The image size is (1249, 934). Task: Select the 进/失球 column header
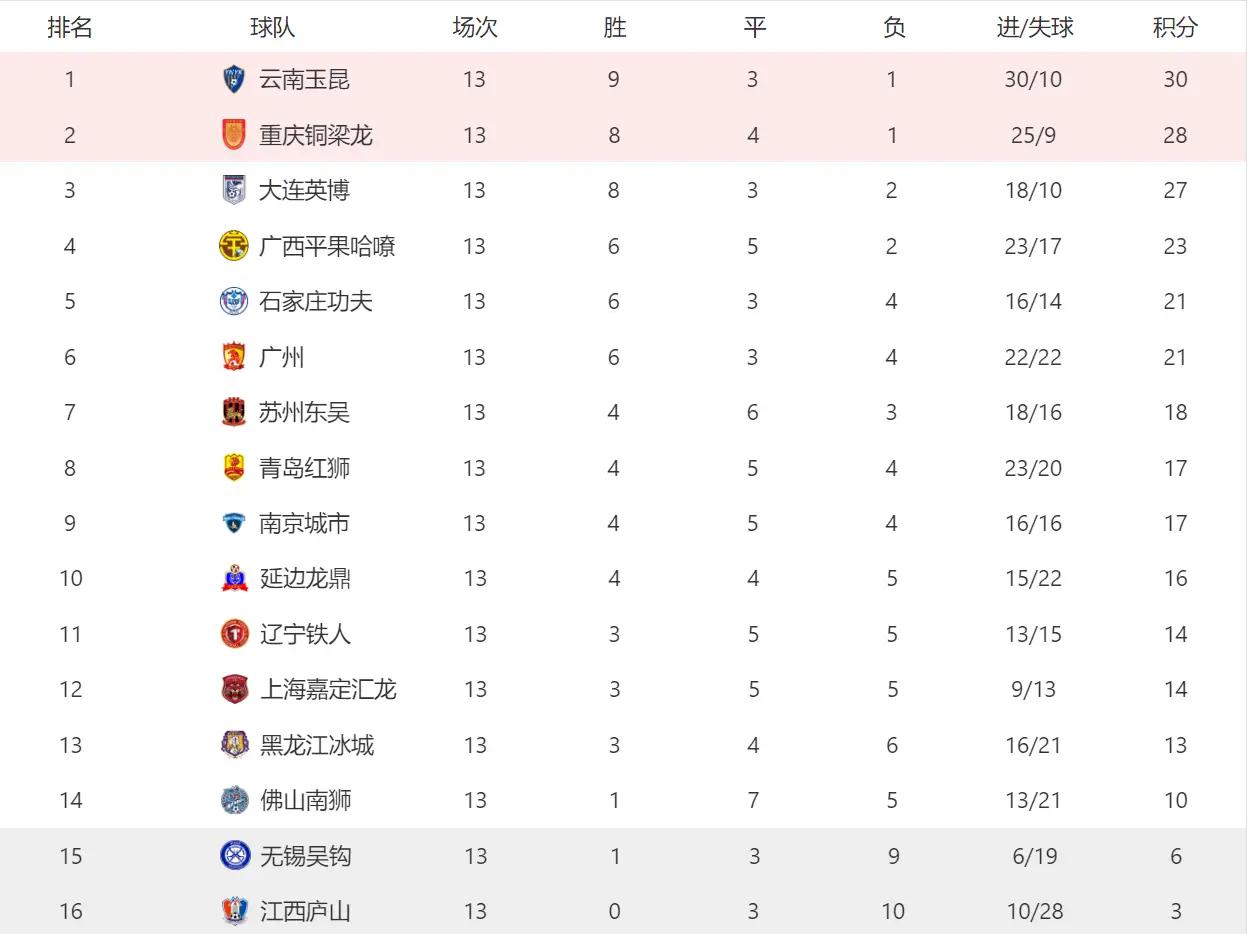coord(1034,27)
